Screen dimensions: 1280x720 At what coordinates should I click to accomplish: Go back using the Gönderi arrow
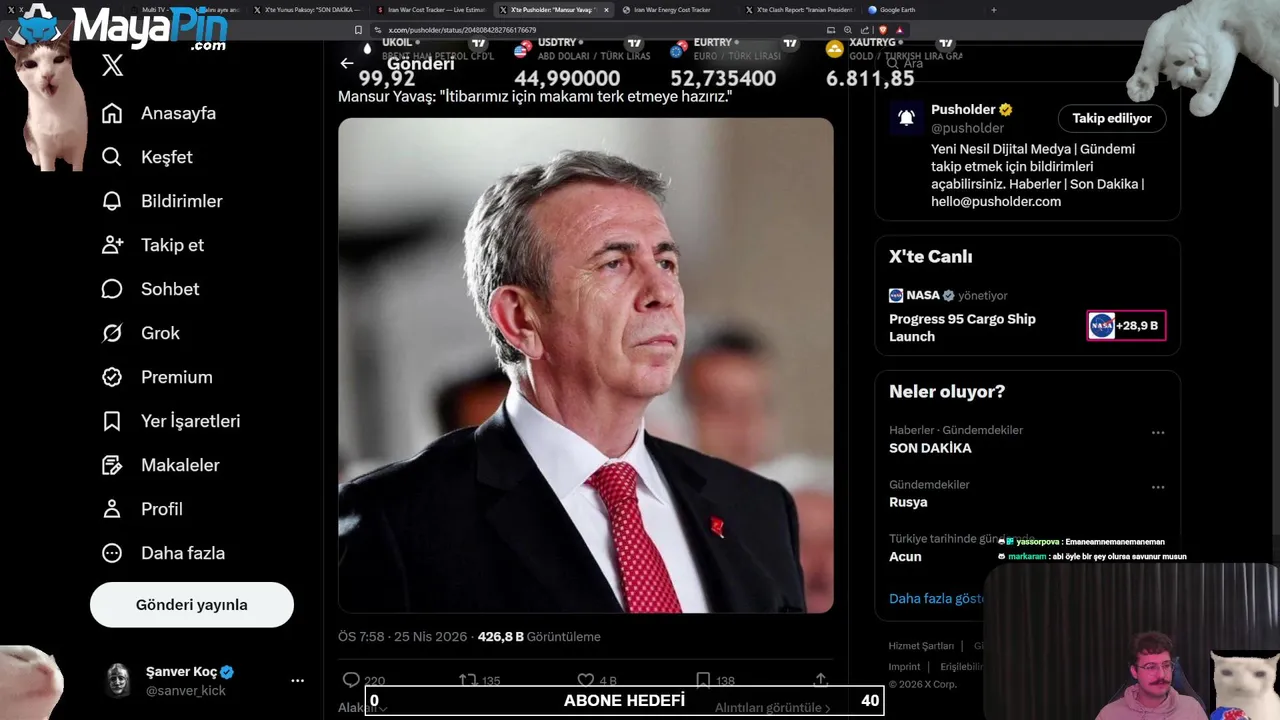point(347,63)
